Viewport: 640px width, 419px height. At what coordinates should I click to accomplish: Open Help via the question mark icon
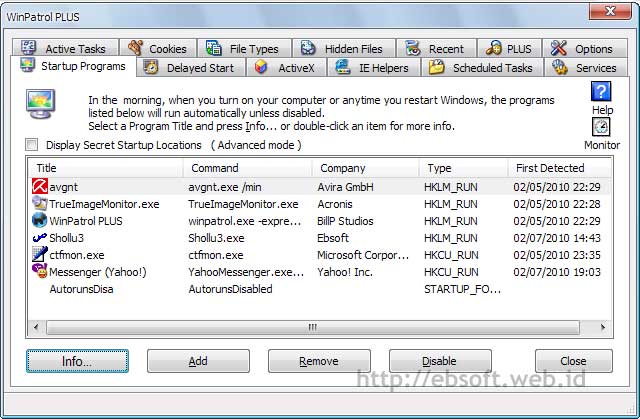click(601, 91)
